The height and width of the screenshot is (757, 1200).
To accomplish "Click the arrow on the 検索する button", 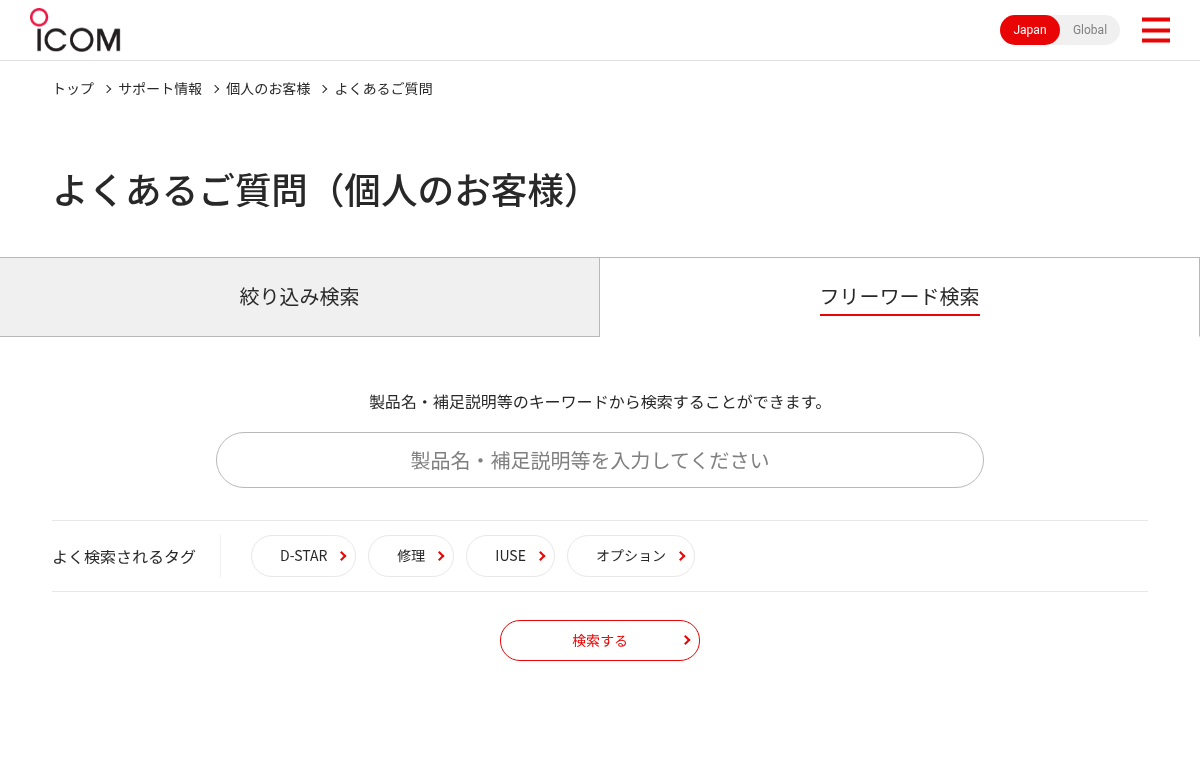I will pyautogui.click(x=687, y=640).
